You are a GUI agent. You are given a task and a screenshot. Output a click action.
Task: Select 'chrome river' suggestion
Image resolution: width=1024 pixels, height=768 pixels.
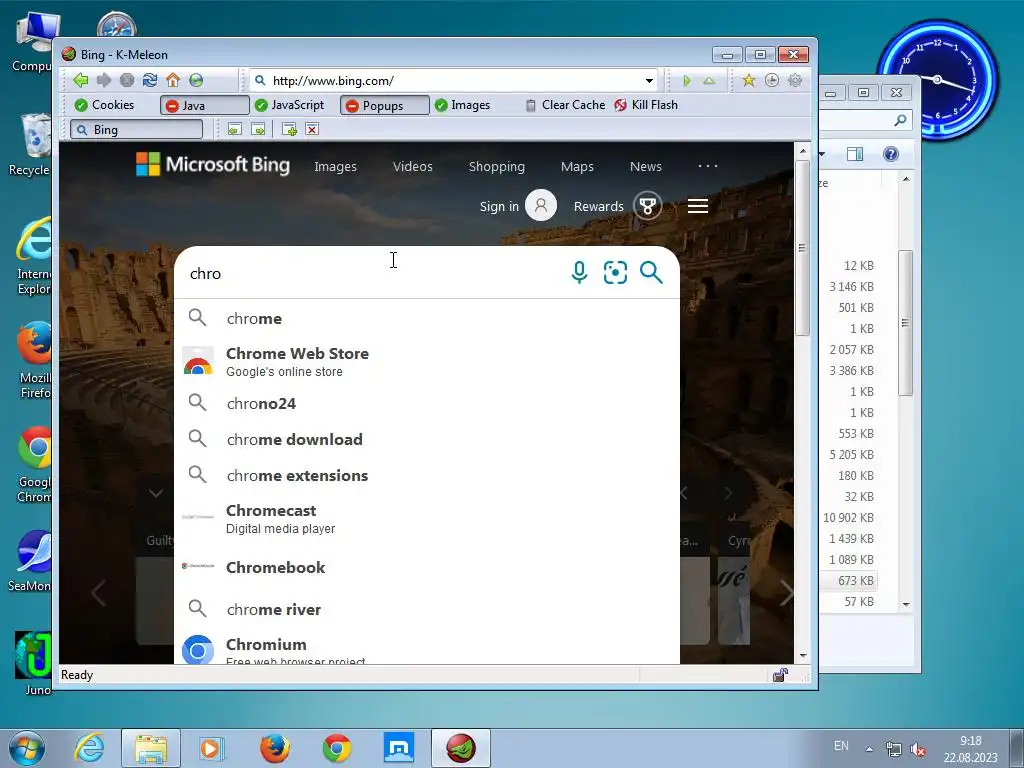pyautogui.click(x=427, y=609)
